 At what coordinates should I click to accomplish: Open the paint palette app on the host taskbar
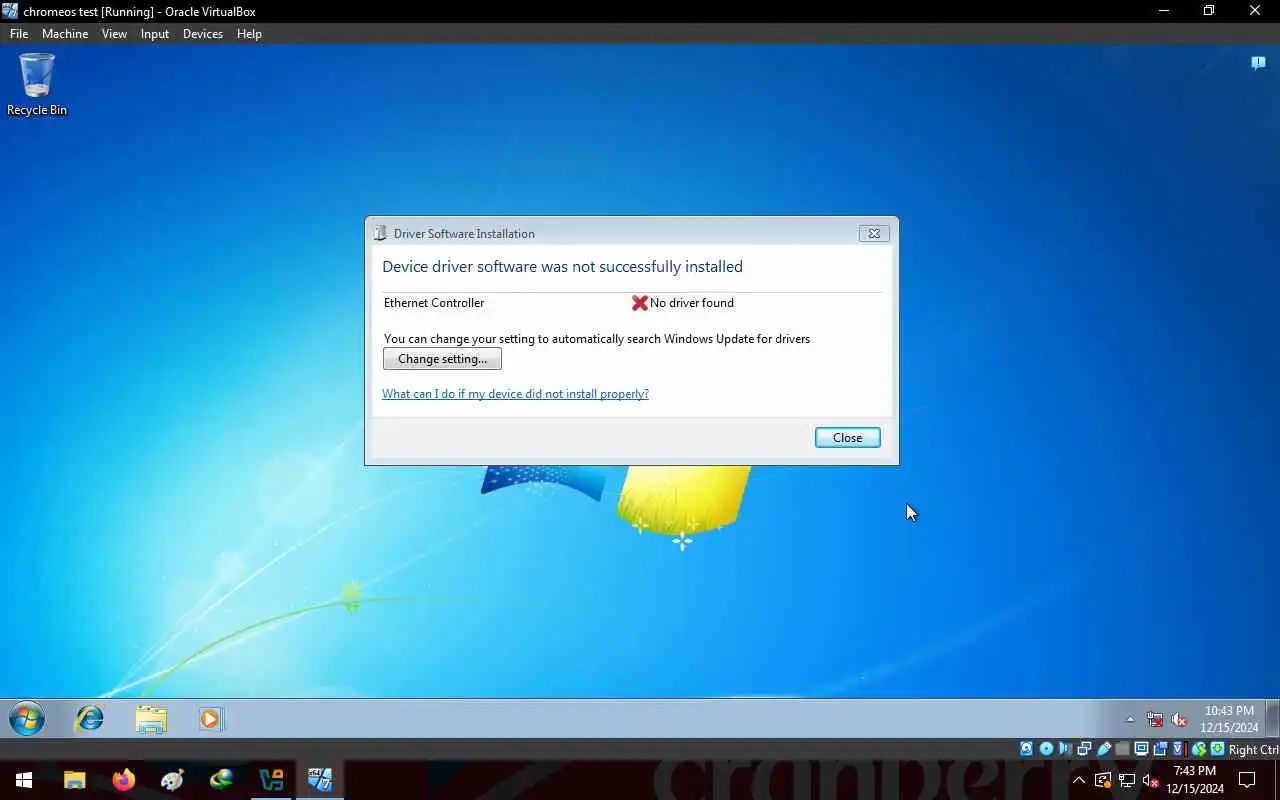point(173,780)
